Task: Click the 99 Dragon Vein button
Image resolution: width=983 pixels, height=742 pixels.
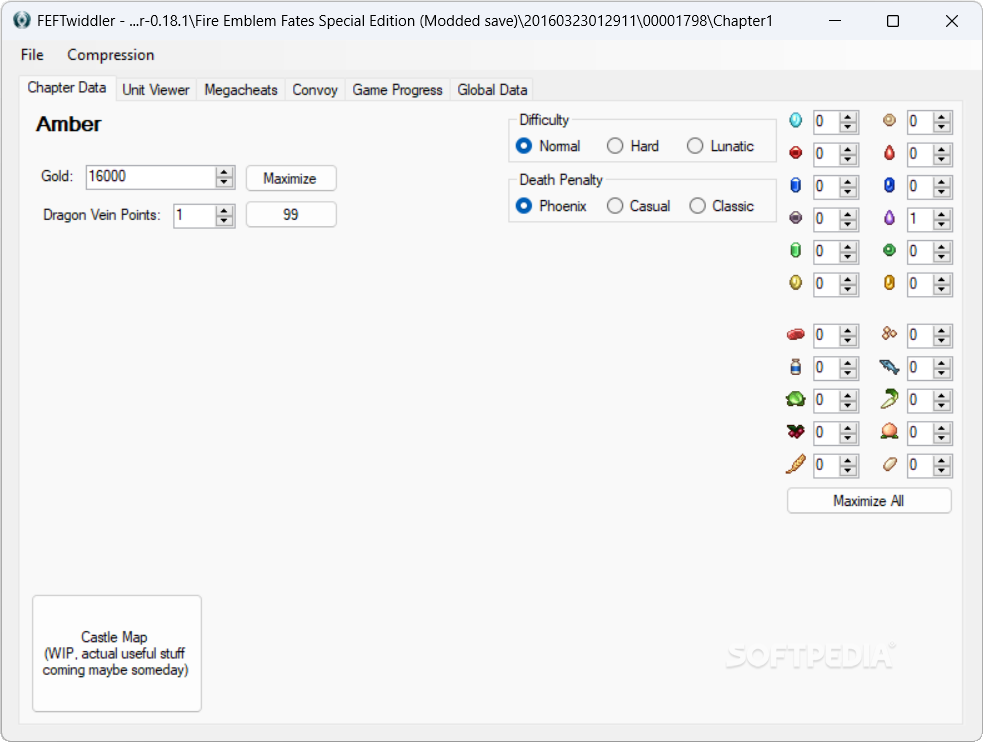Action: pyautogui.click(x=291, y=215)
